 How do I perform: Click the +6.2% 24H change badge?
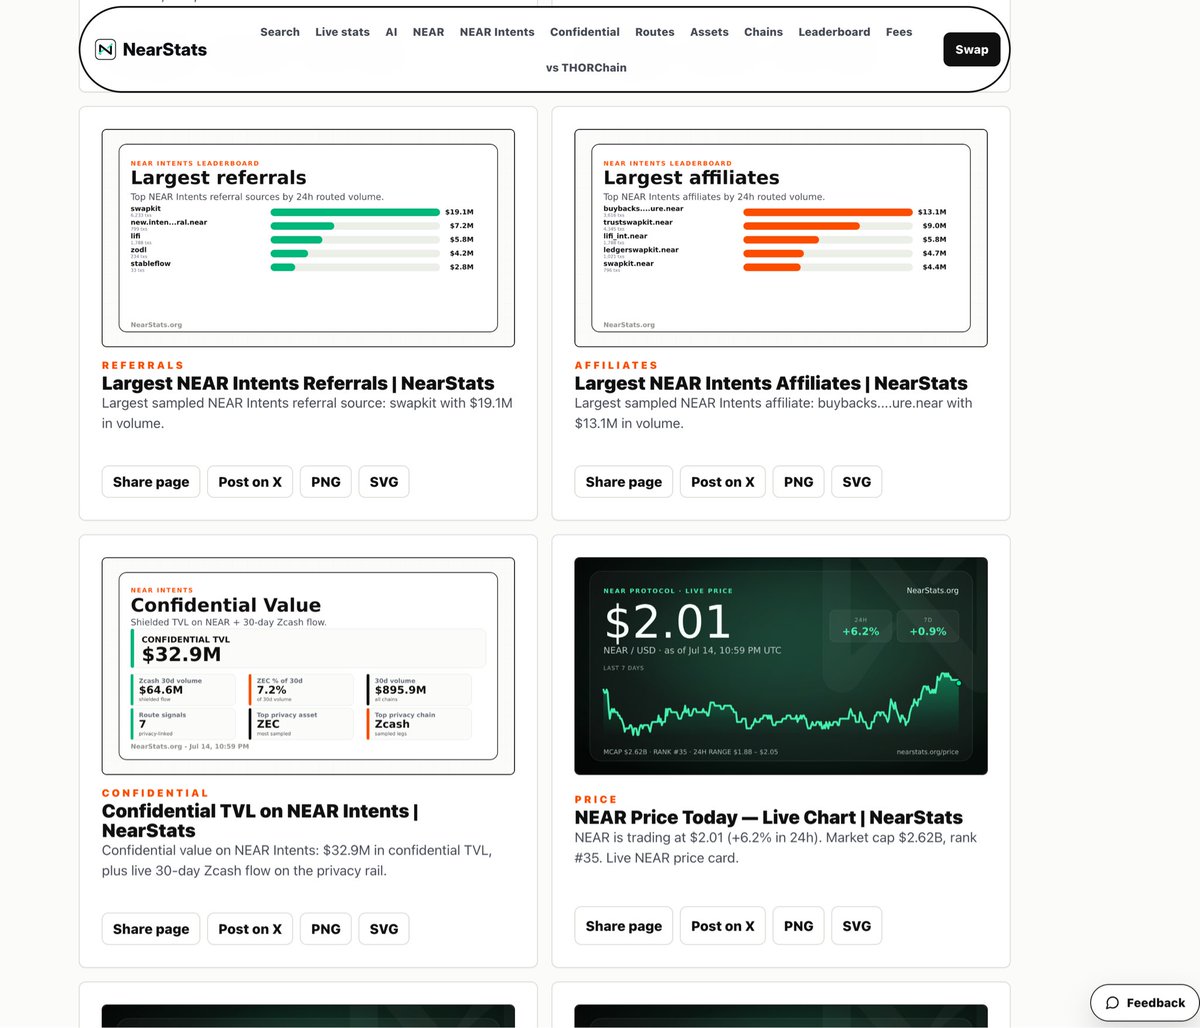[861, 627]
